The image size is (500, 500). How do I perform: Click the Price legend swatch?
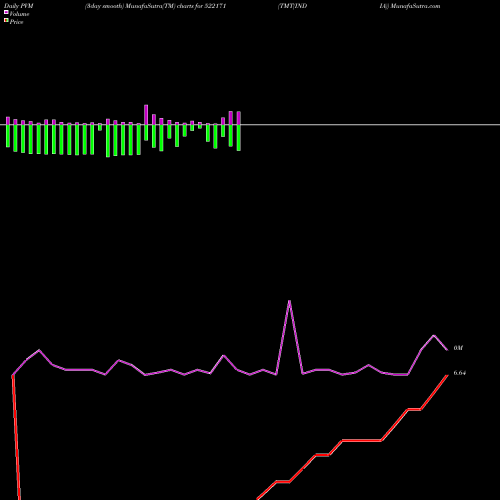[x=6, y=21]
